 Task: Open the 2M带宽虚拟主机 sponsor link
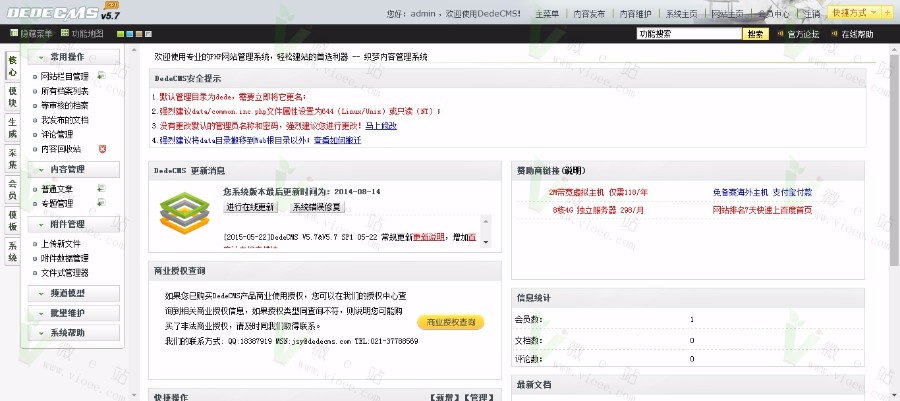598,193
